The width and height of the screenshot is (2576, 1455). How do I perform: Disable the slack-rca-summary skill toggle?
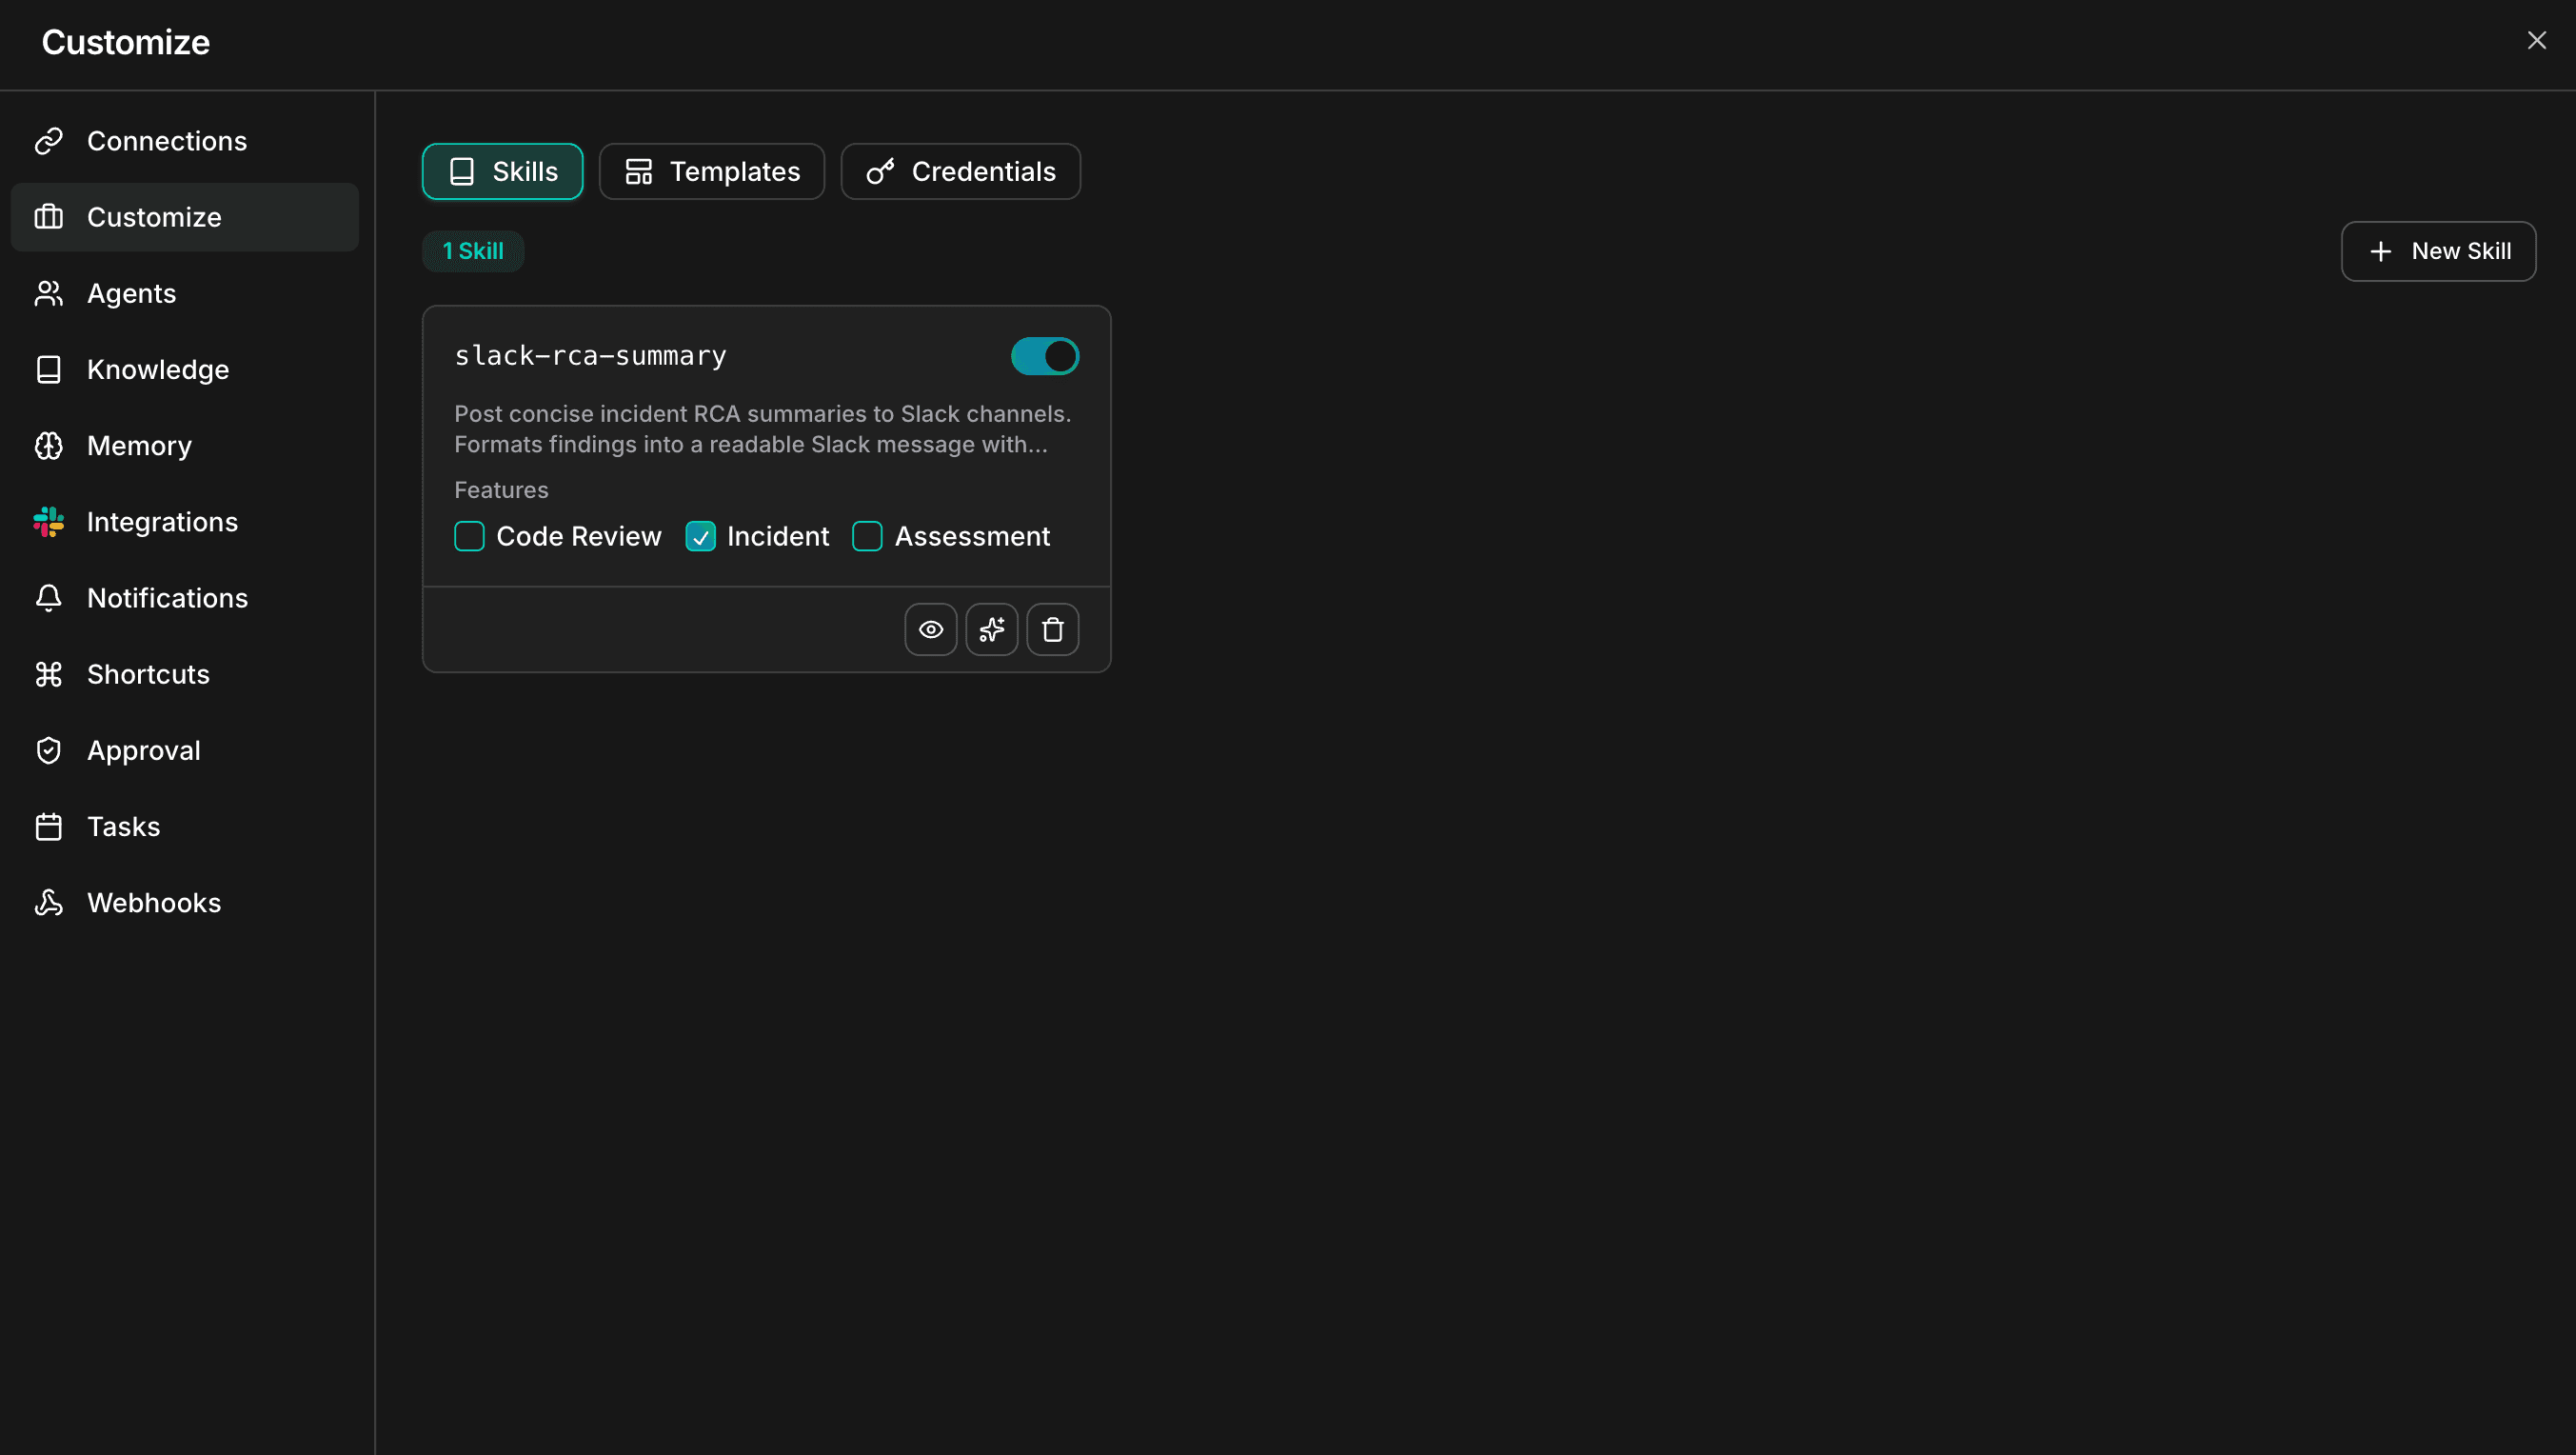pos(1044,356)
